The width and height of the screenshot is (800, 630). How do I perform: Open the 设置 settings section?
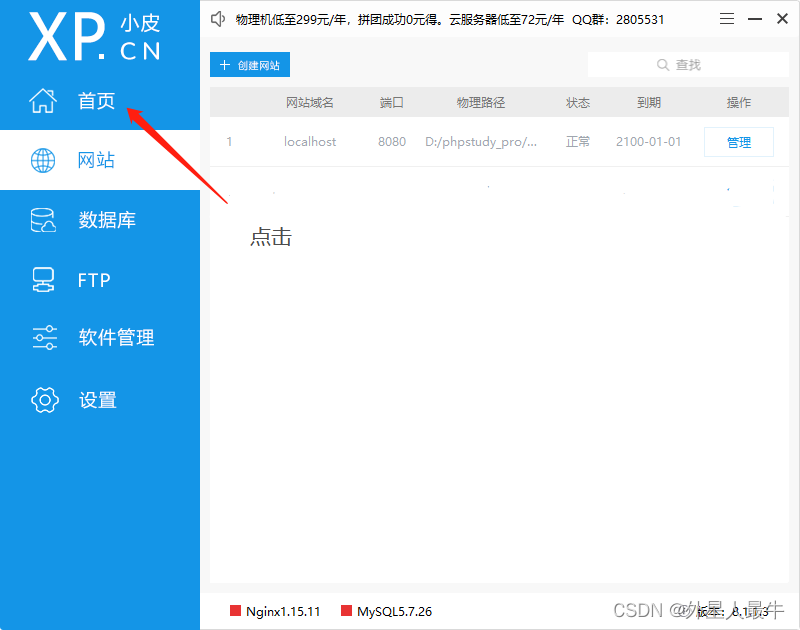pos(100,400)
